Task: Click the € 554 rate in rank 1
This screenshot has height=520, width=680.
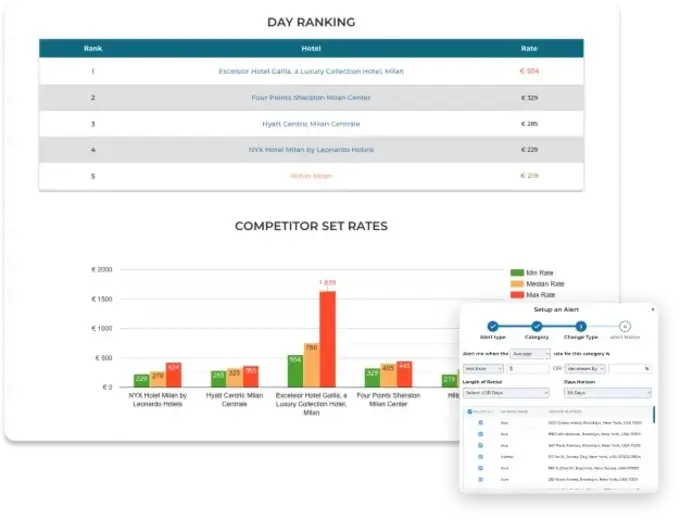Action: tap(529, 71)
